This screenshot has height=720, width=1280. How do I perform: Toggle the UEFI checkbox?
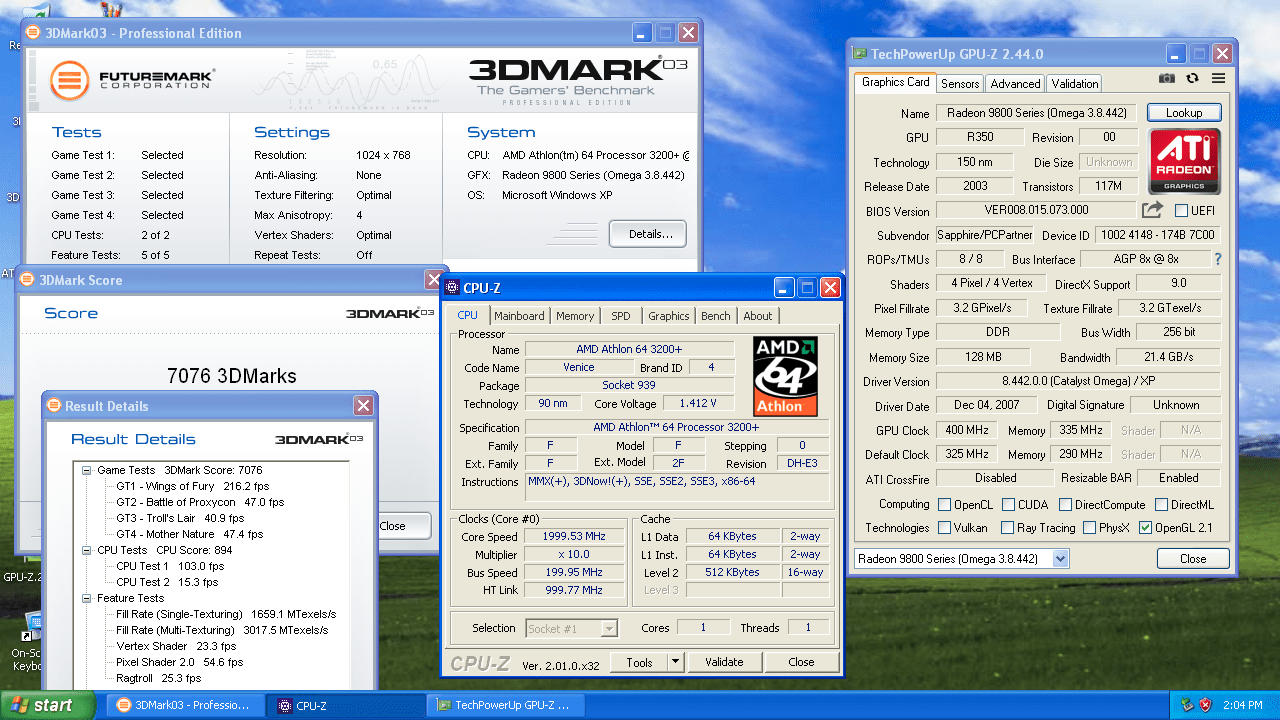tap(1182, 211)
